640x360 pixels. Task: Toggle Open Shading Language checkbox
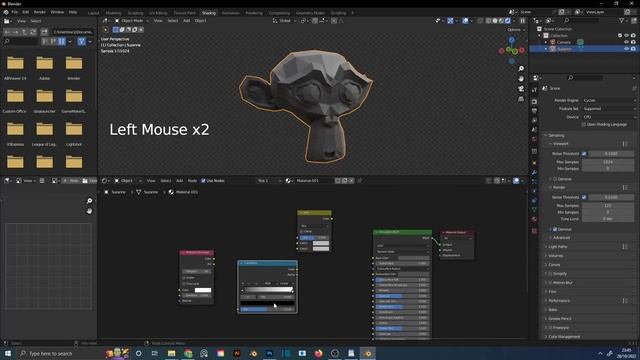click(x=584, y=124)
